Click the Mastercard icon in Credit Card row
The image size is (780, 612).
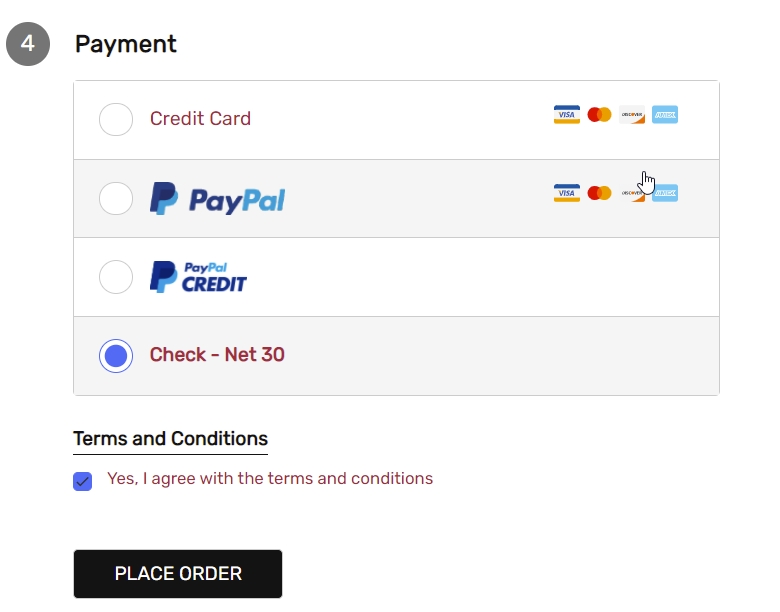599,115
